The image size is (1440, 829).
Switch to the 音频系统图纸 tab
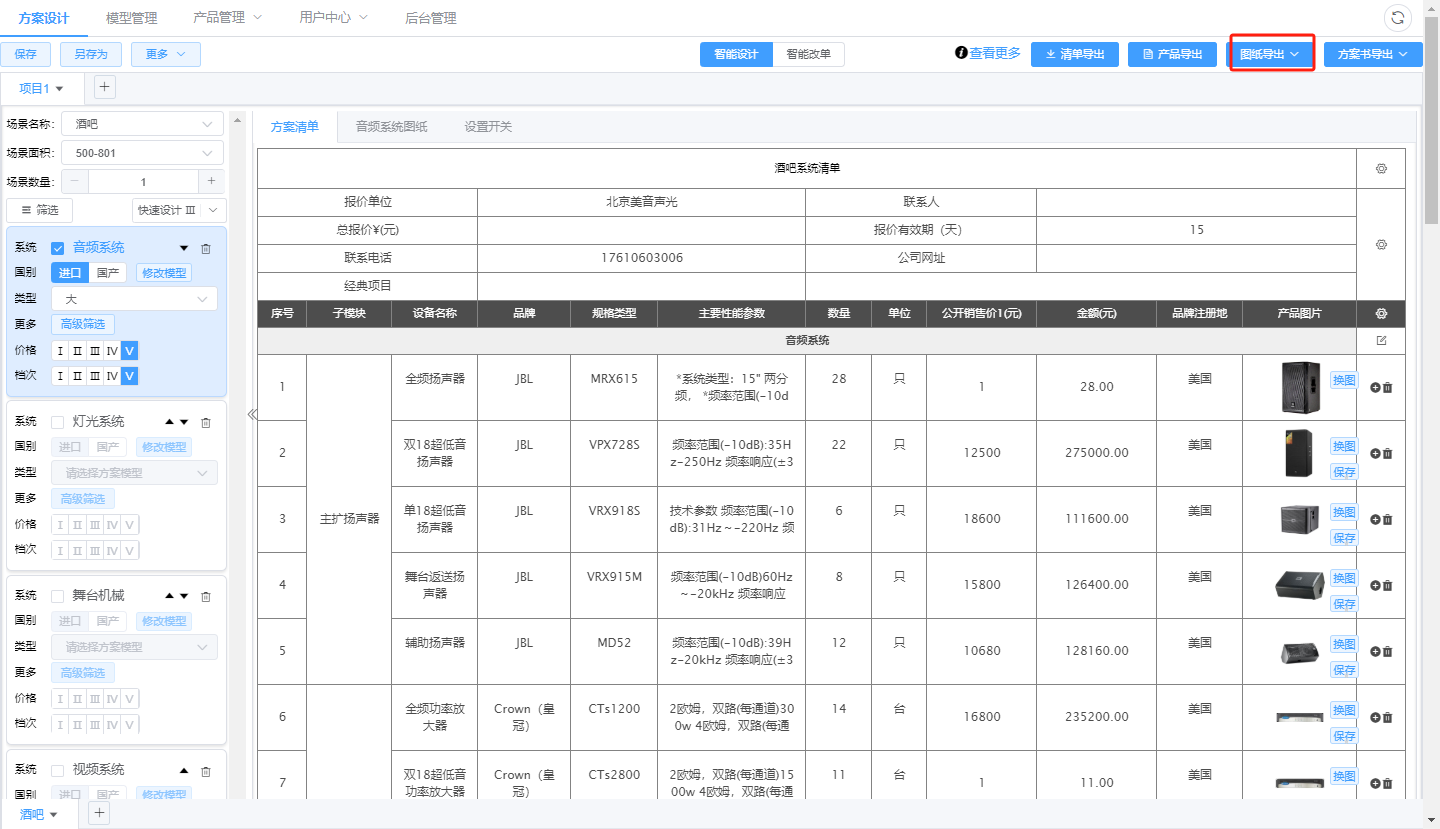[x=391, y=127]
